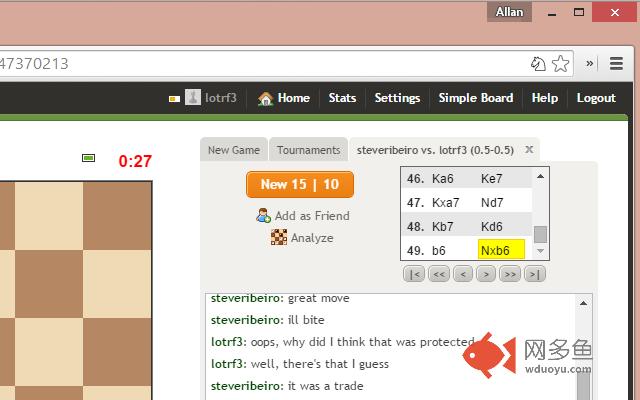Click chat message 'it was a trade'
The width and height of the screenshot is (640, 400).
coord(326,386)
